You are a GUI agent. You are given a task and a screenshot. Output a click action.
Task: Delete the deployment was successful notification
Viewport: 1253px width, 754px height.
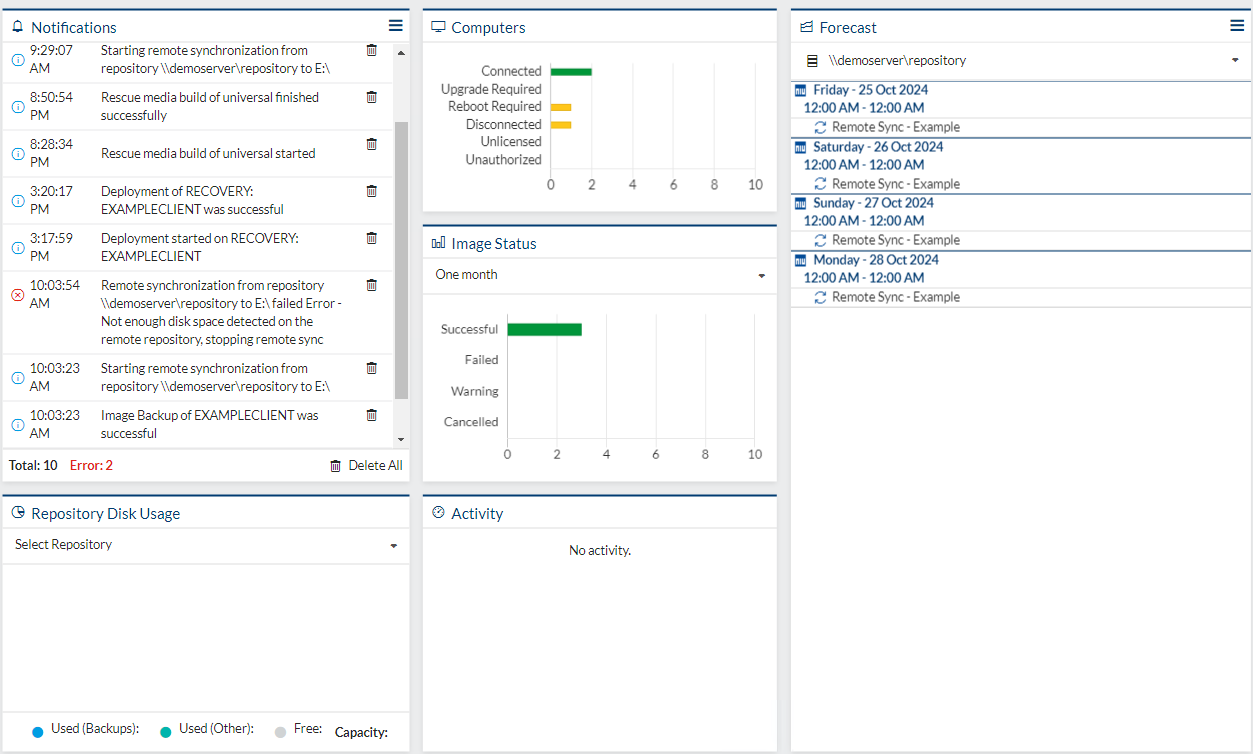pyautogui.click(x=372, y=191)
